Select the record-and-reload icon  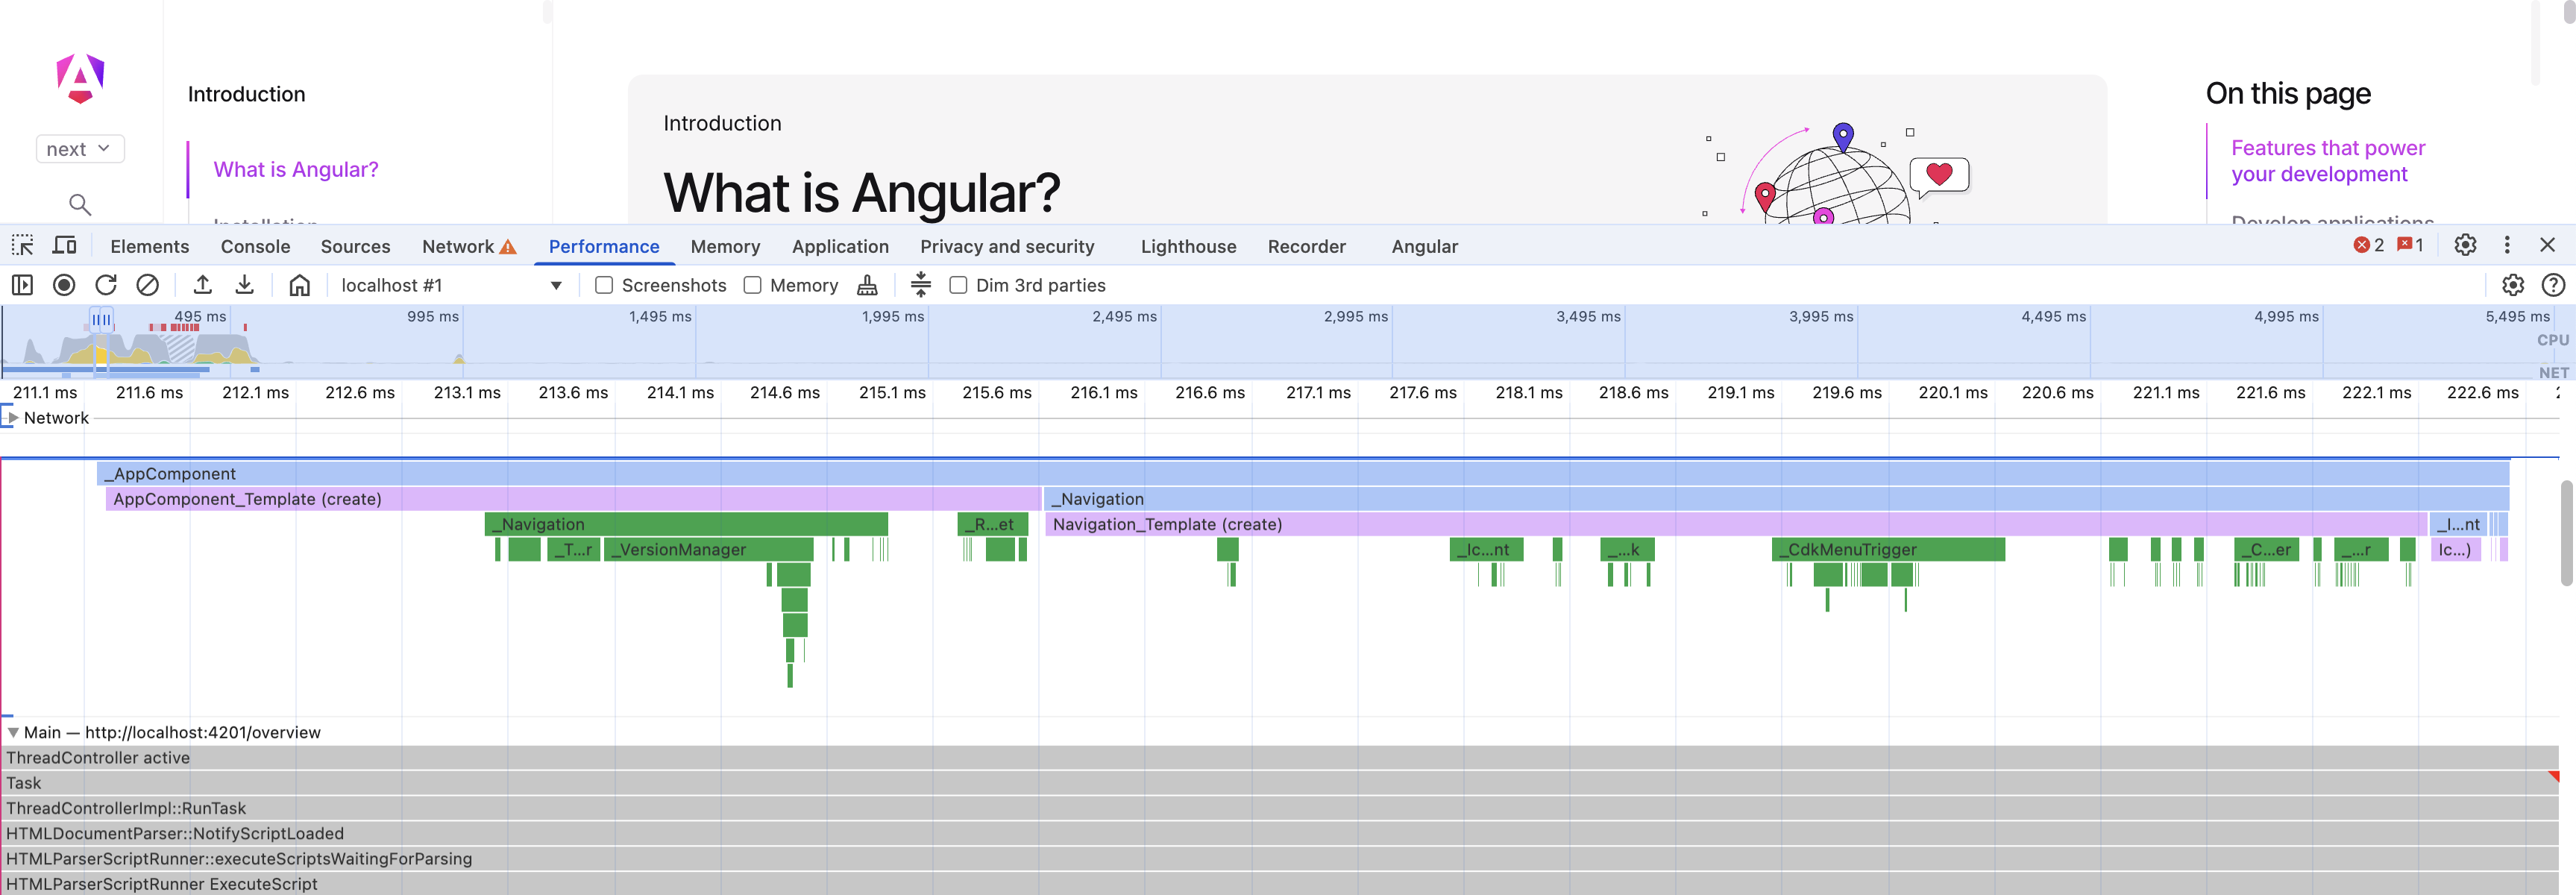106,285
